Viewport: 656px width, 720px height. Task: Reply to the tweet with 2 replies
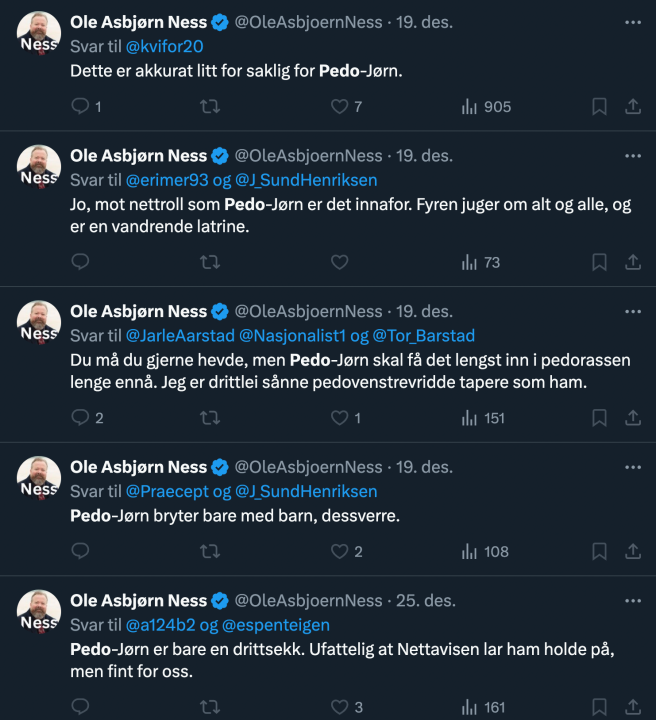(x=81, y=419)
